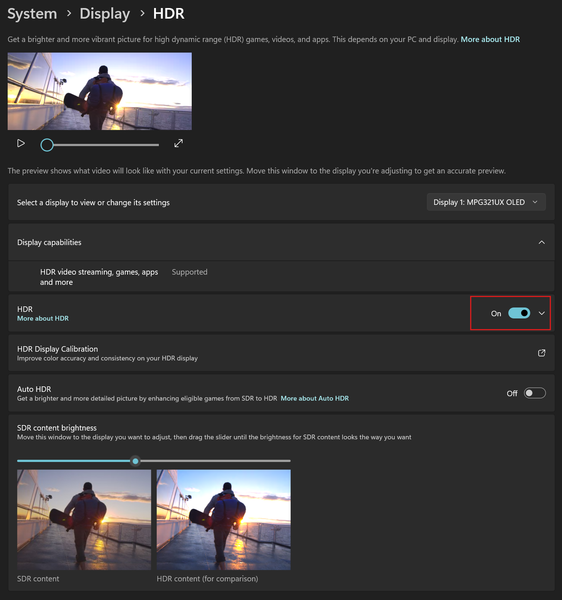562x600 pixels.
Task: Open the Display 1: MPG321UX OLED dropdown
Action: click(x=486, y=202)
